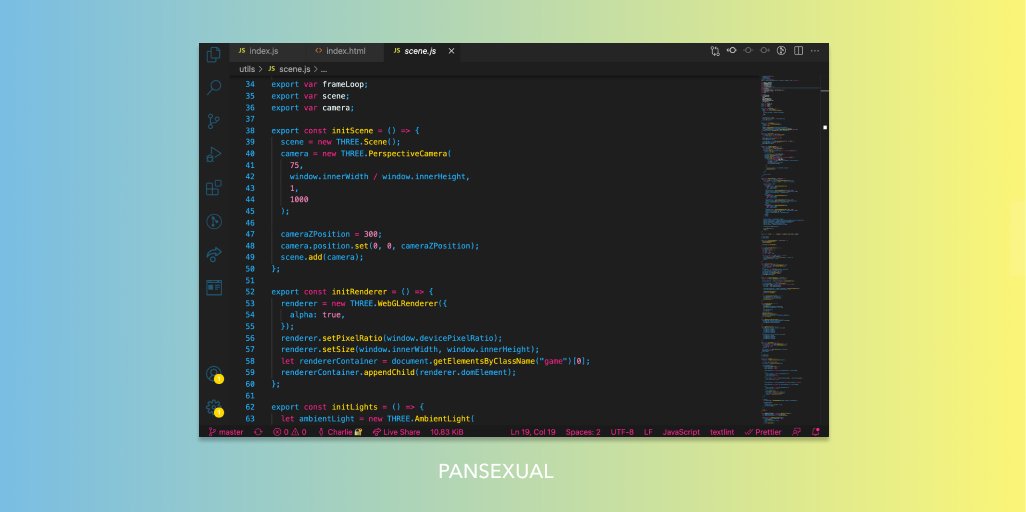Click 'getElementsByClassName' on line 58
The height and width of the screenshot is (512, 1026).
click(x=484, y=361)
